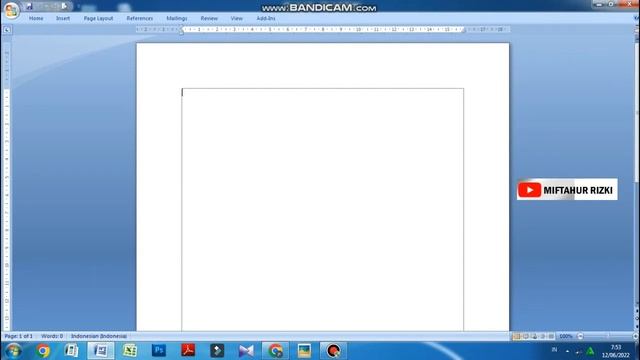640x360 pixels.
Task: Click the tab selector left of ruler
Action: point(7,30)
